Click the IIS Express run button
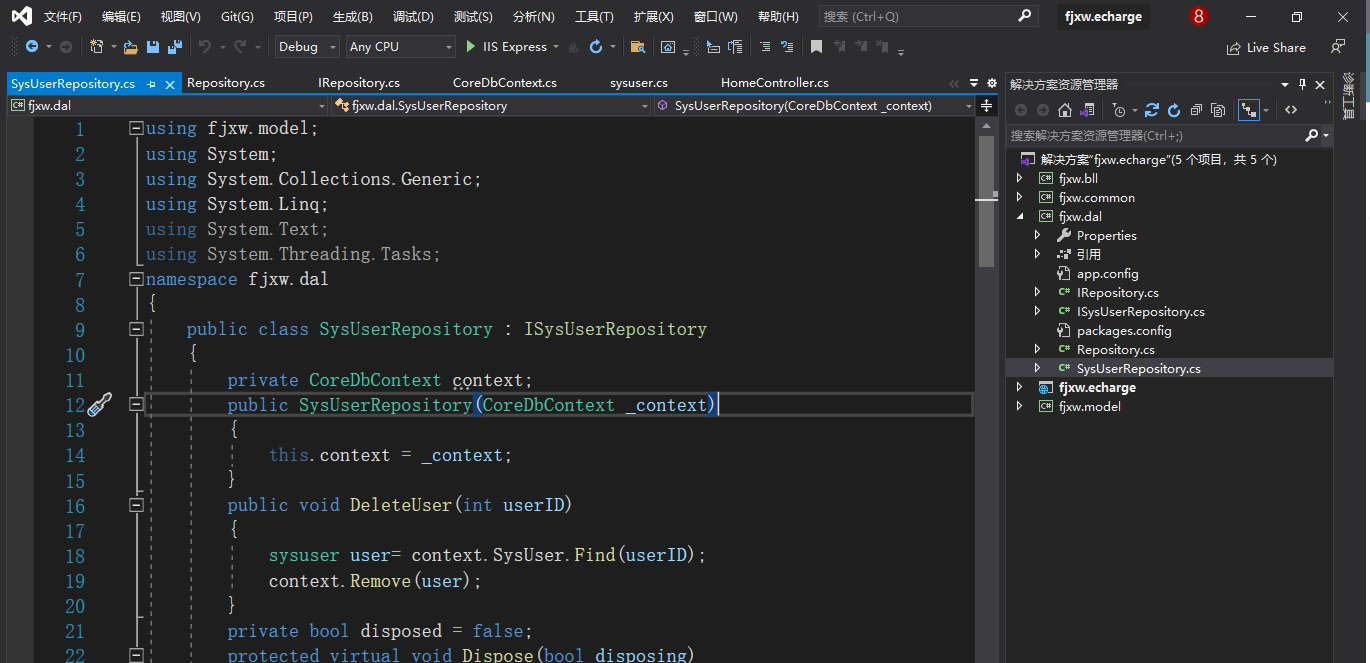The height and width of the screenshot is (663, 1370). [x=506, y=47]
